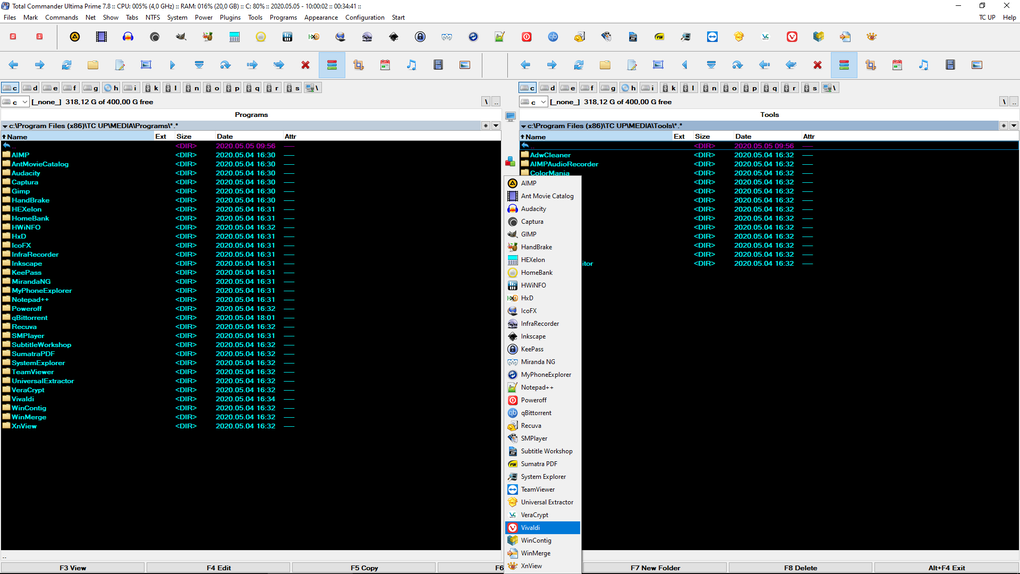1020x574 pixels.
Task: Go to root with left backslash button
Action: (x=486, y=102)
